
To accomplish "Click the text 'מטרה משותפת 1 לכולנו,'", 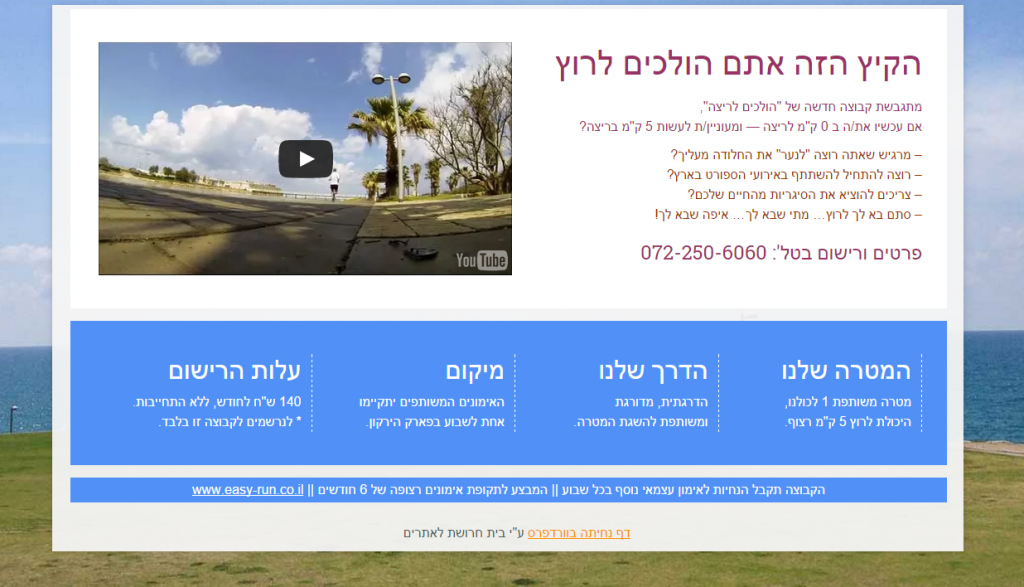I will tap(848, 402).
